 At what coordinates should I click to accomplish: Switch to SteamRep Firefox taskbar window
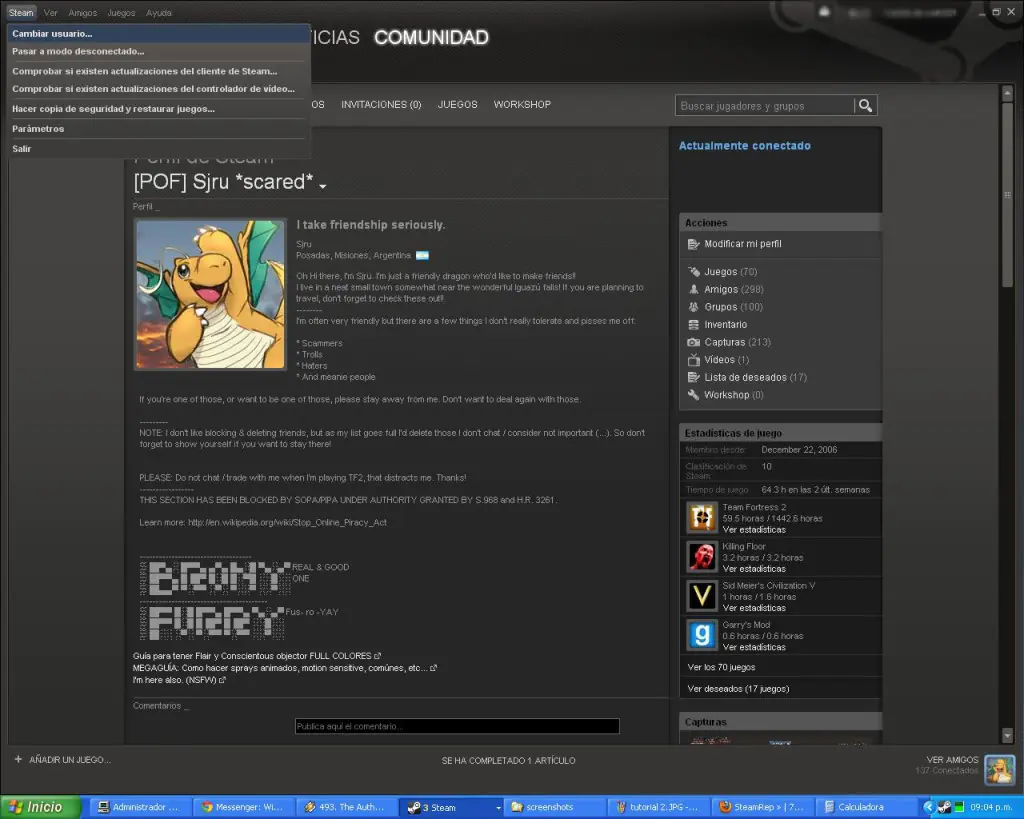click(x=761, y=807)
